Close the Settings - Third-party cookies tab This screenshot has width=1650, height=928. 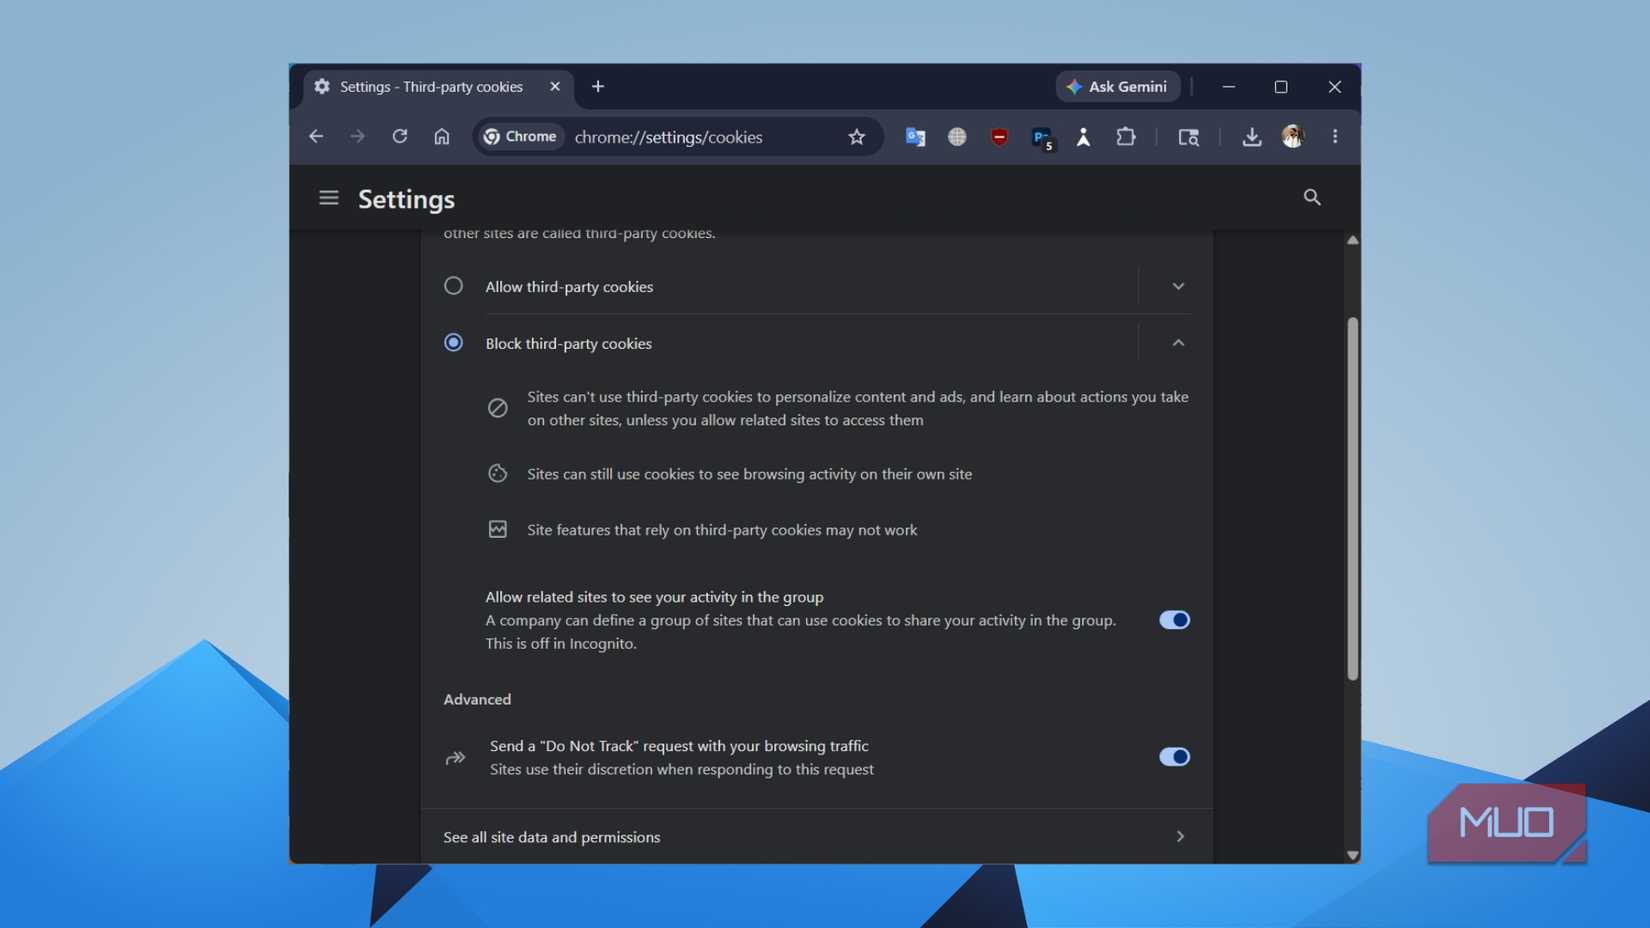(x=555, y=87)
